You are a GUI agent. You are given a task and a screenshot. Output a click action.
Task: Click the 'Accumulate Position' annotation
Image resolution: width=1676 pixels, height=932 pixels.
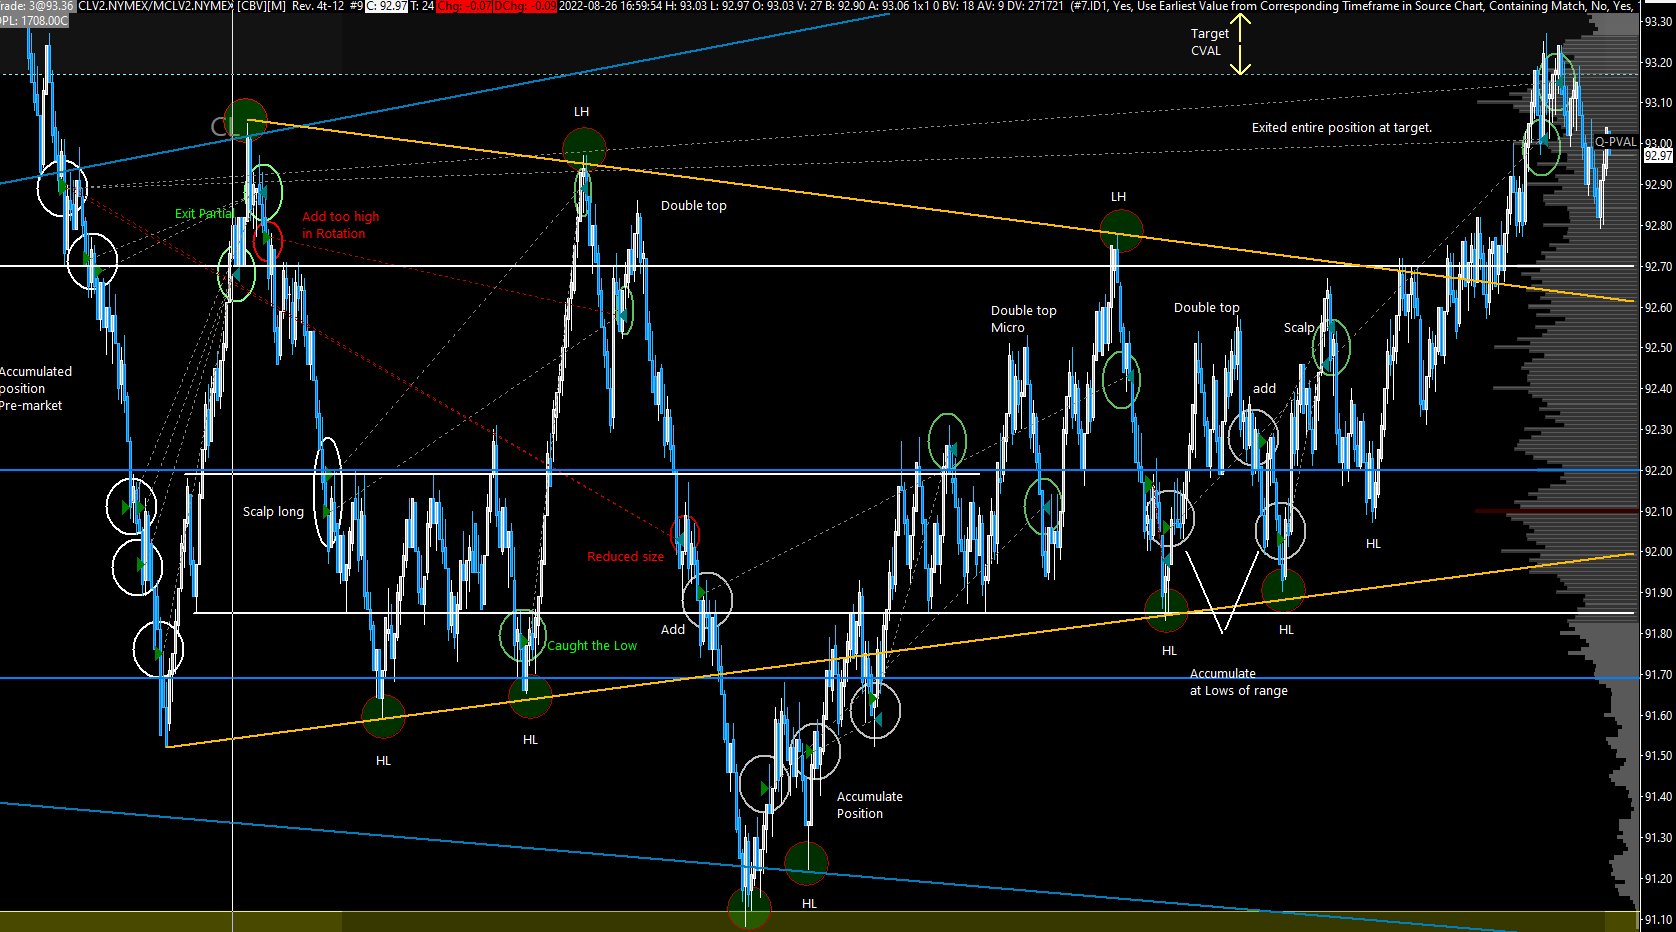pyautogui.click(x=869, y=805)
